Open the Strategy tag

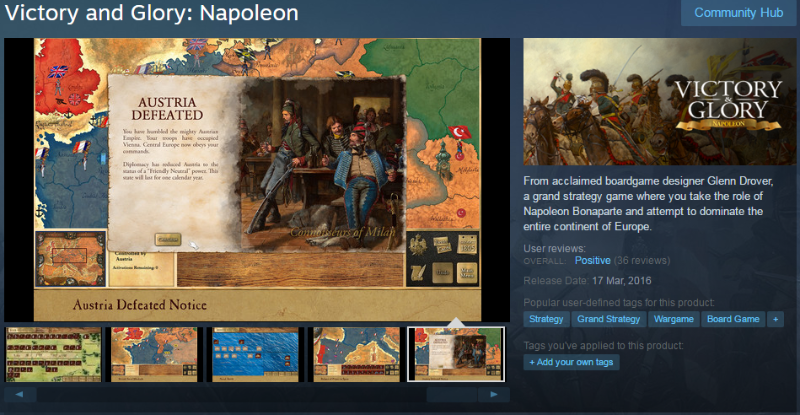click(x=546, y=319)
